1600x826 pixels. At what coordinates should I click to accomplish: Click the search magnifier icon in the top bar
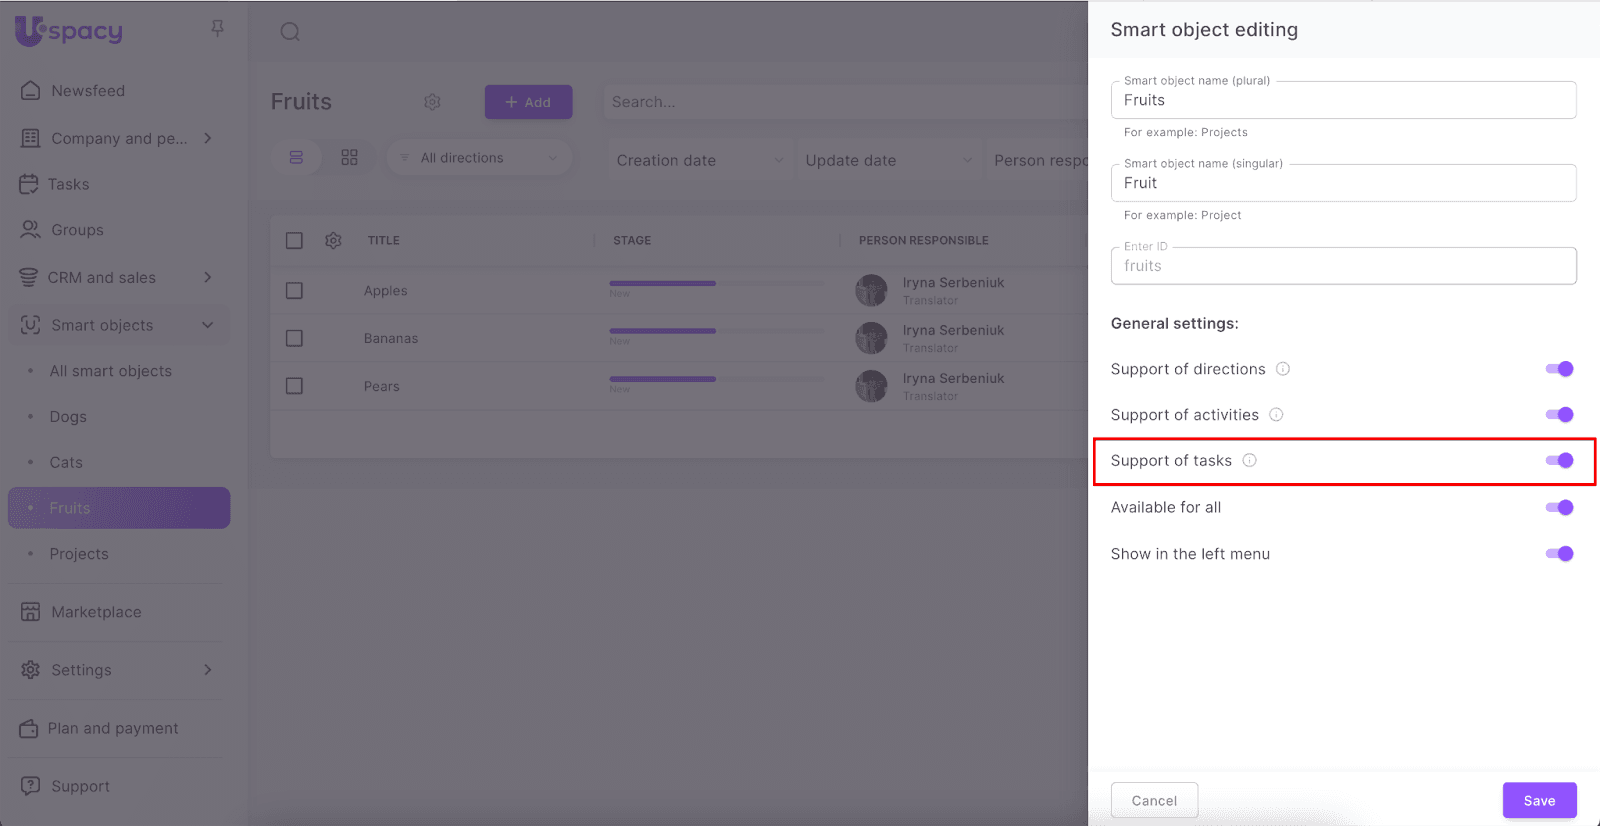coord(290,32)
